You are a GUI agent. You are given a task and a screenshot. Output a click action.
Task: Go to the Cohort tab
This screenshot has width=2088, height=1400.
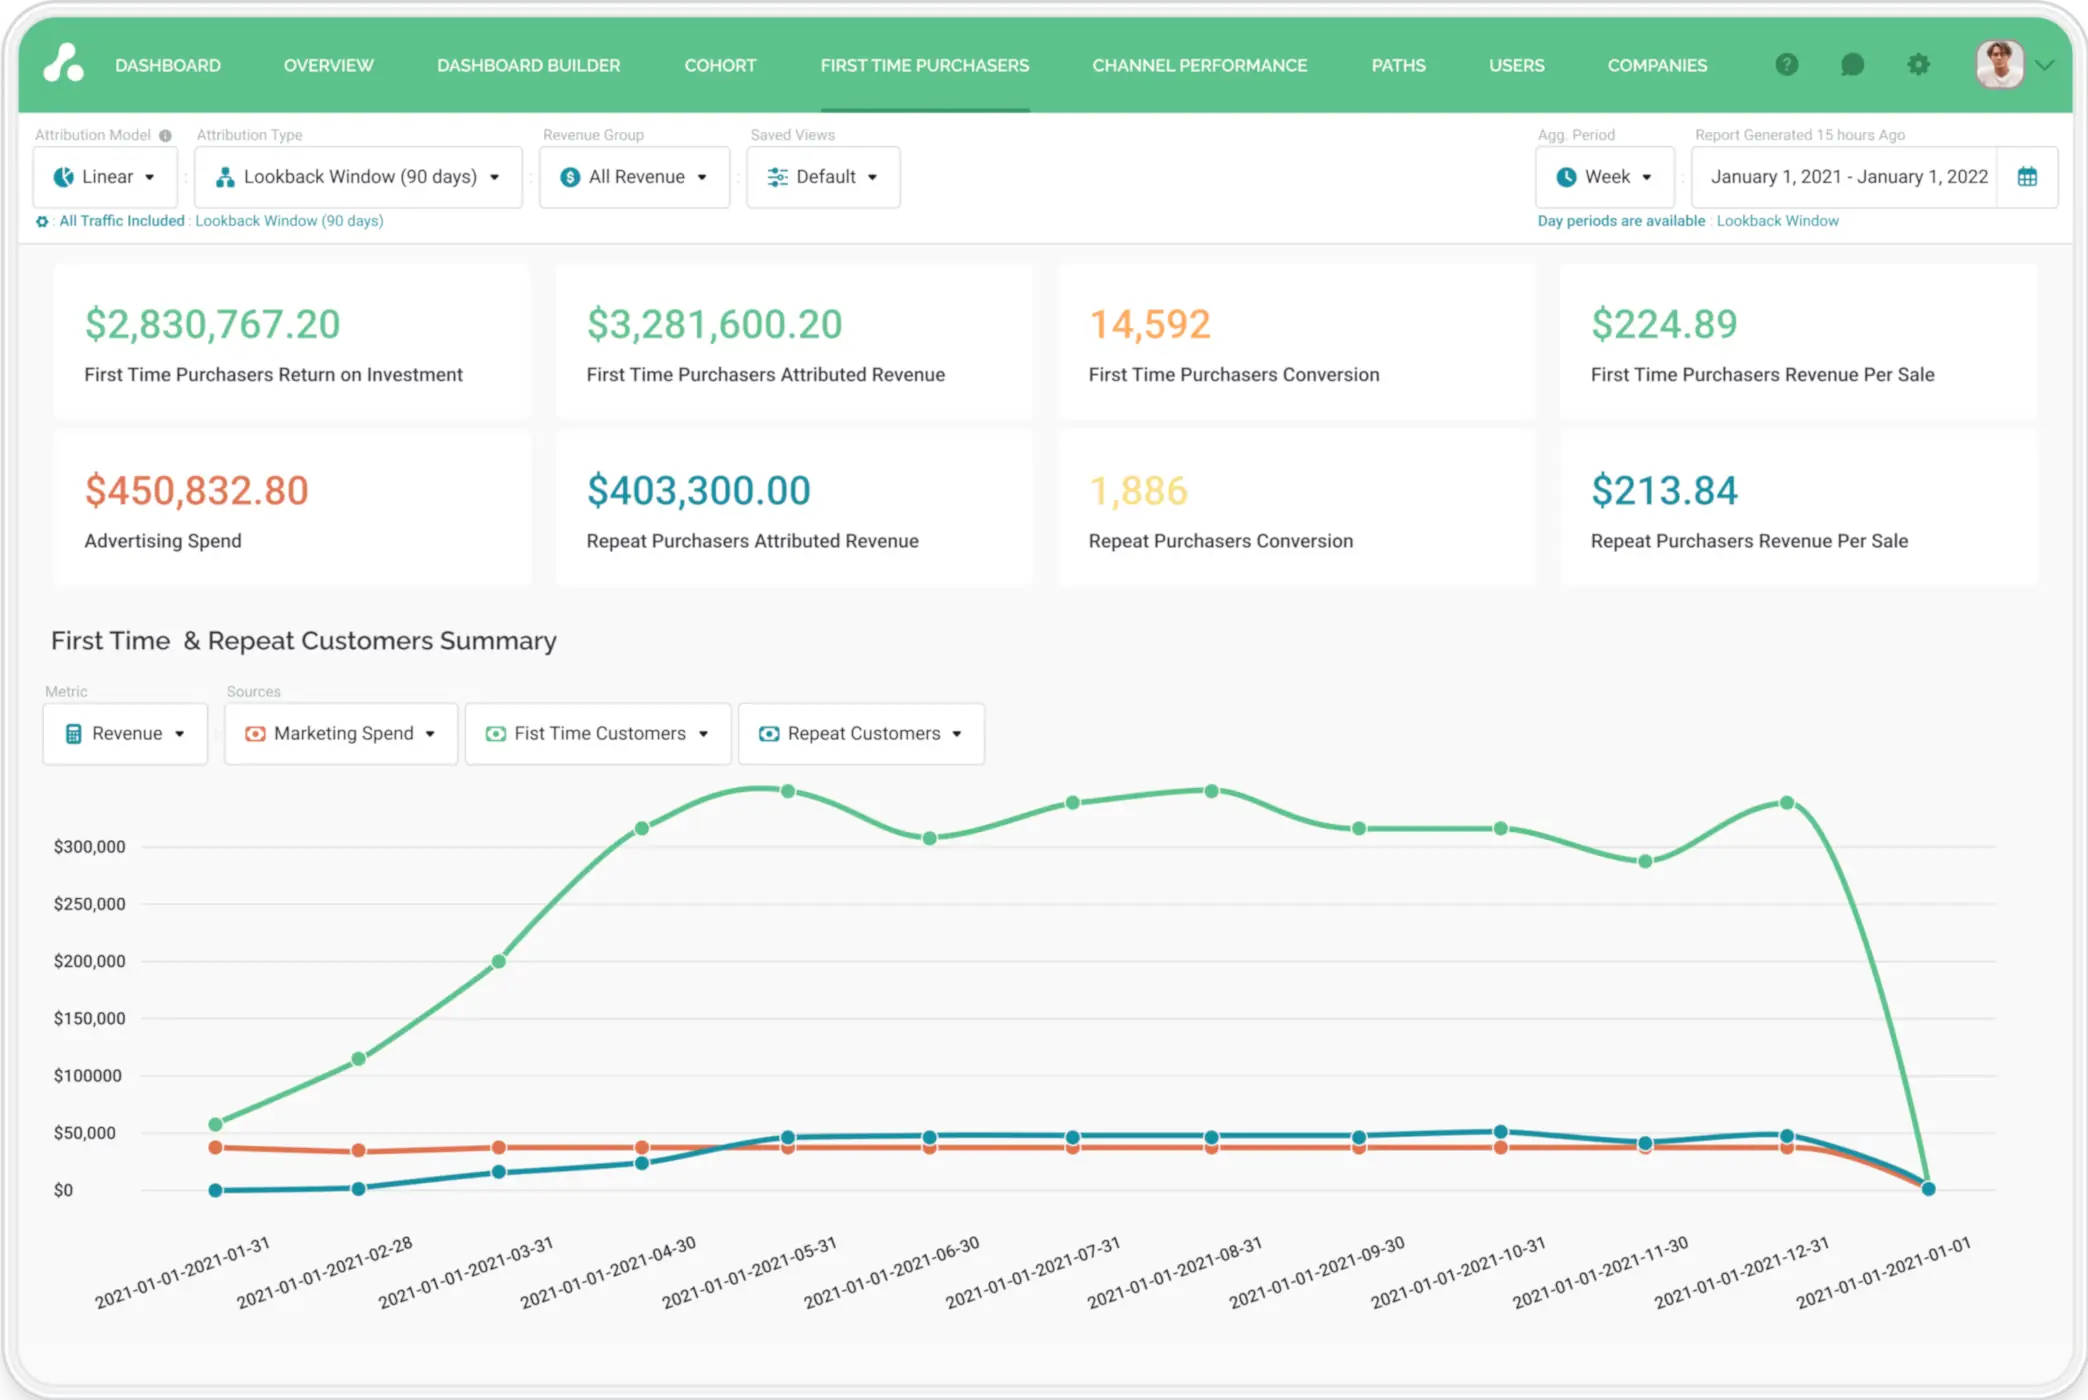point(720,66)
